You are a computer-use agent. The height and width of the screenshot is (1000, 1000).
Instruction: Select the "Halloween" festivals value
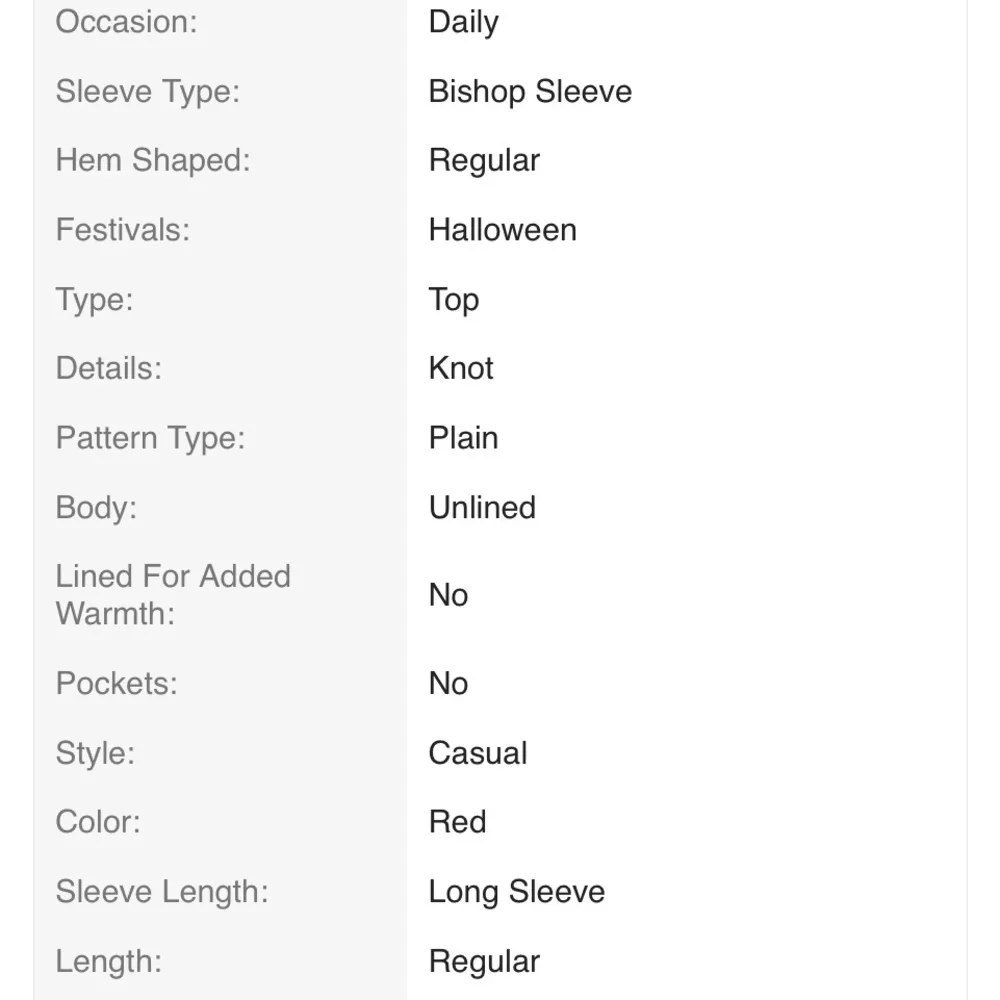pos(502,230)
